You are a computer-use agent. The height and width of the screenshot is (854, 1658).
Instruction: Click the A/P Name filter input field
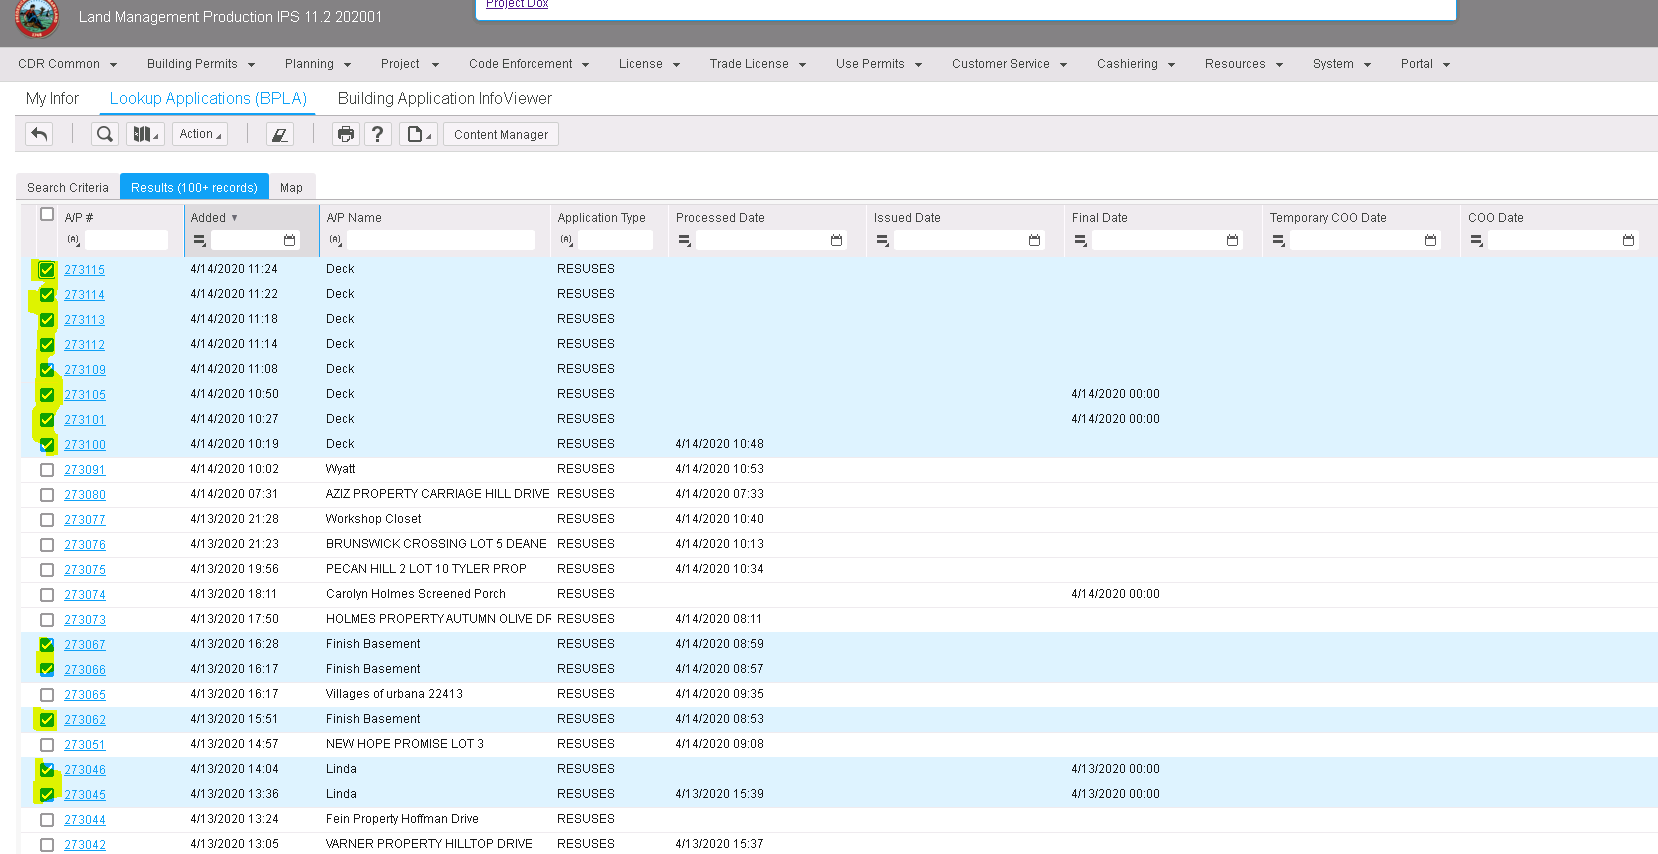click(441, 240)
